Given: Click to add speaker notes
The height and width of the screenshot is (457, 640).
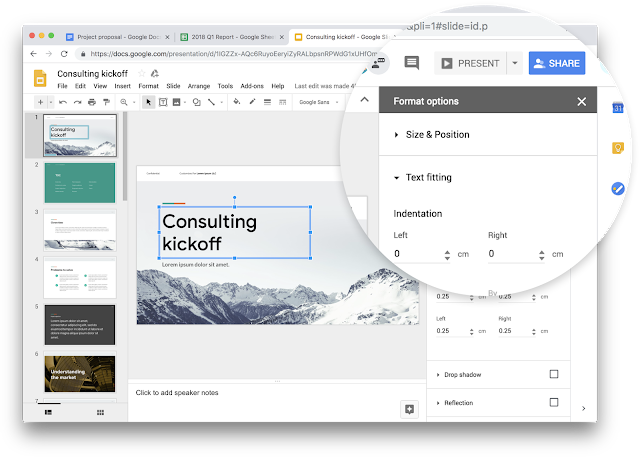Looking at the screenshot, I should (x=177, y=393).
